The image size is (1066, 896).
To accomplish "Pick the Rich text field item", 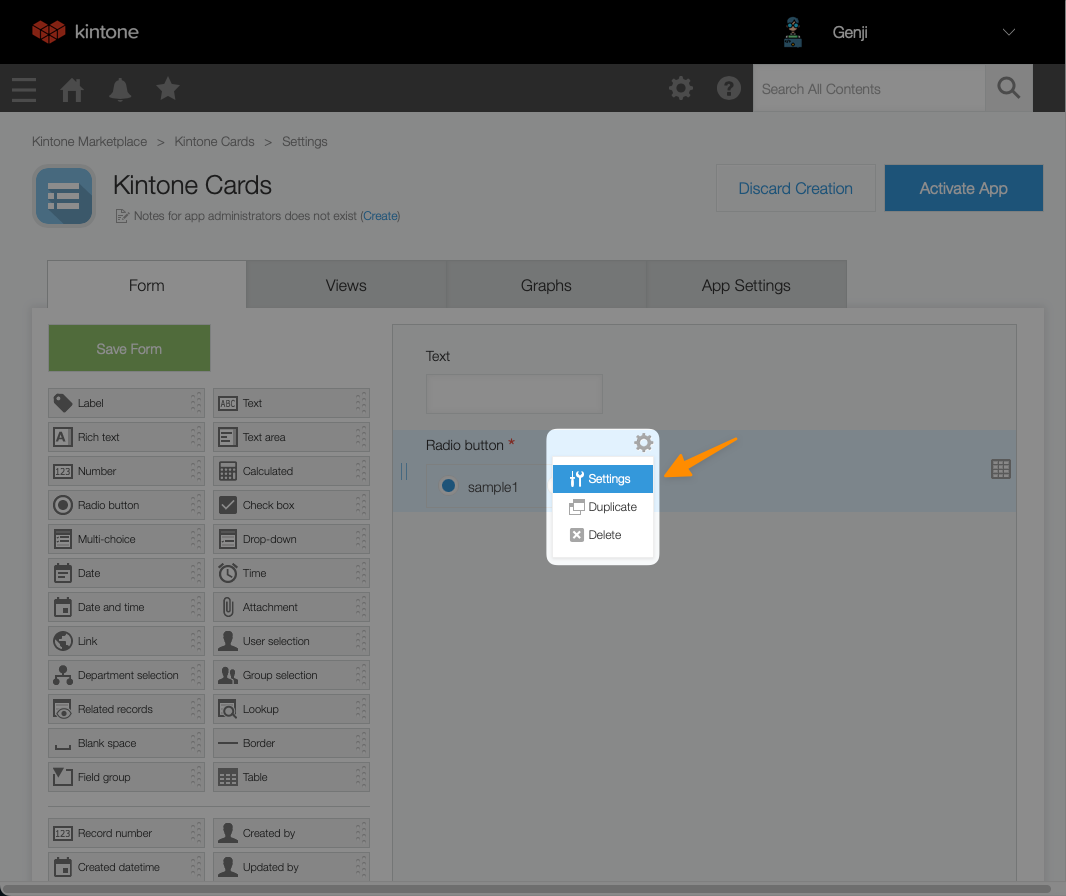I will [126, 437].
